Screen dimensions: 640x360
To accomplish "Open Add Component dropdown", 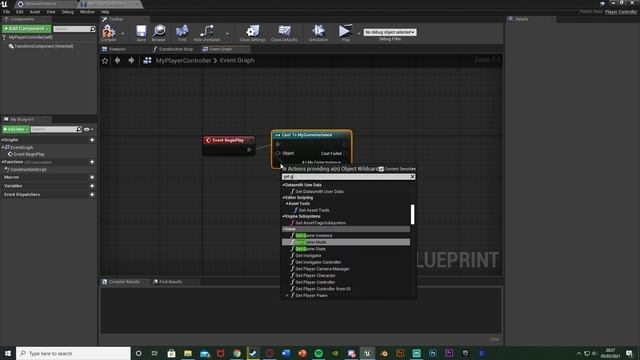I will [x=27, y=29].
